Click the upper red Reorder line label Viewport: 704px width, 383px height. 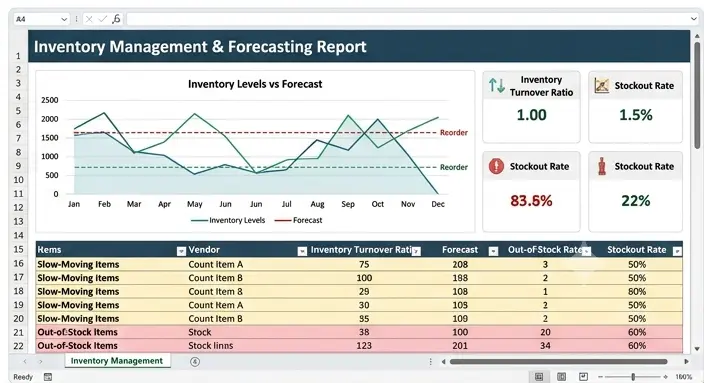click(x=454, y=132)
